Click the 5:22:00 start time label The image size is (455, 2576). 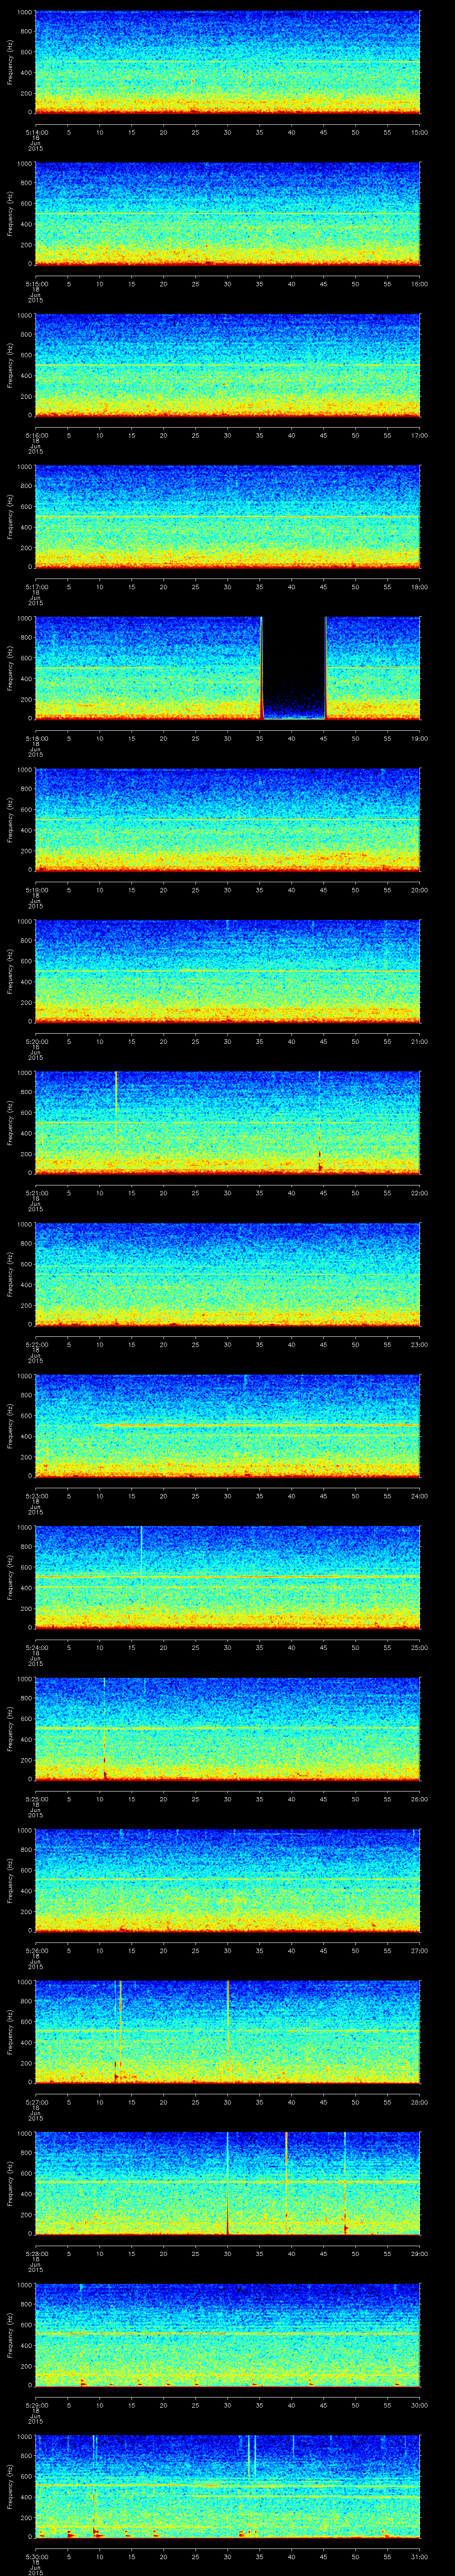(x=36, y=1344)
